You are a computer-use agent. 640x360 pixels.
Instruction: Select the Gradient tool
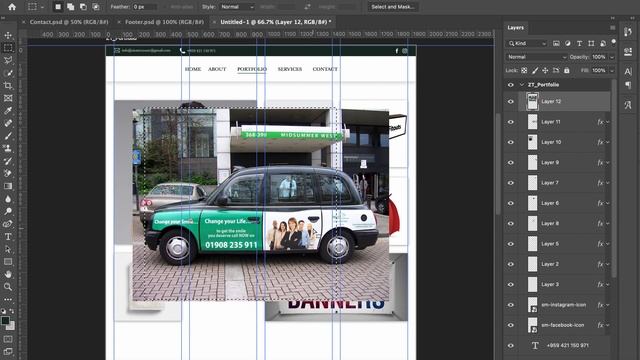click(8, 186)
